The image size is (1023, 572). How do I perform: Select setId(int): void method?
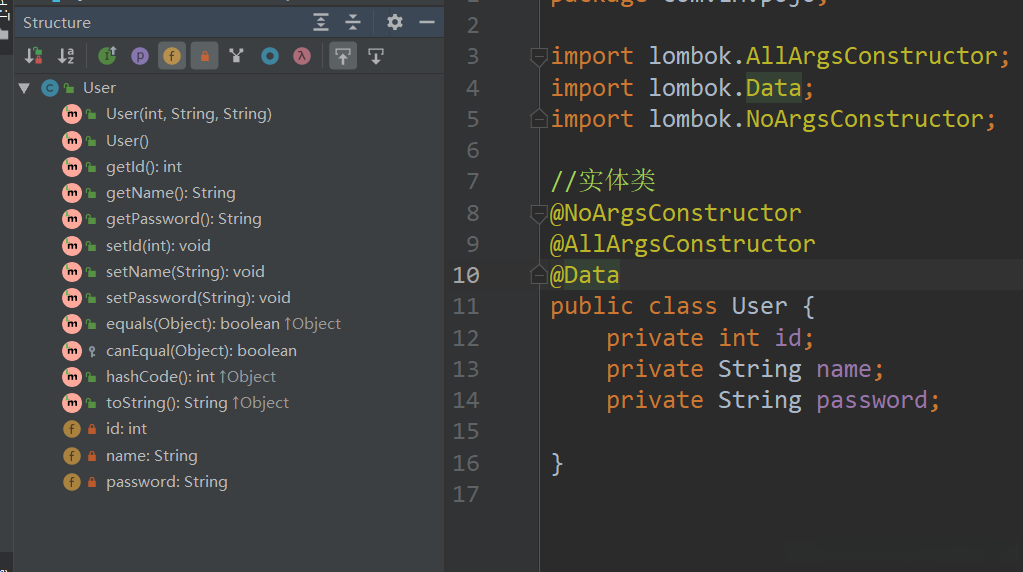point(158,246)
